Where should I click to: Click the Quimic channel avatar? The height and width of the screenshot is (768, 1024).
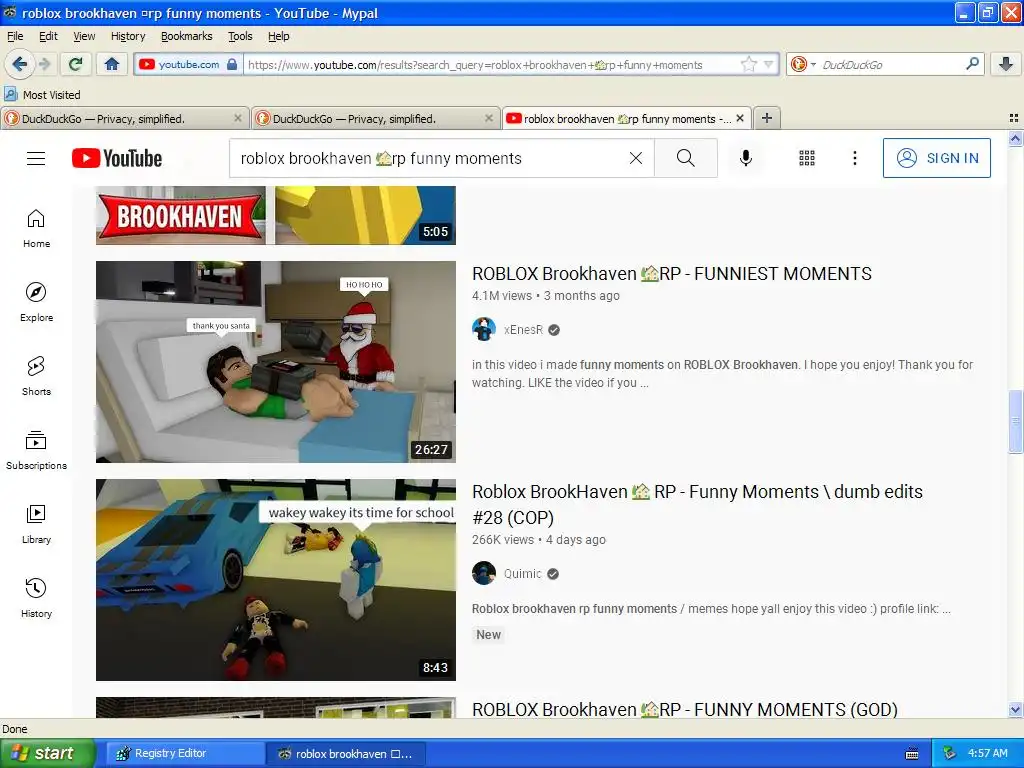(x=484, y=573)
